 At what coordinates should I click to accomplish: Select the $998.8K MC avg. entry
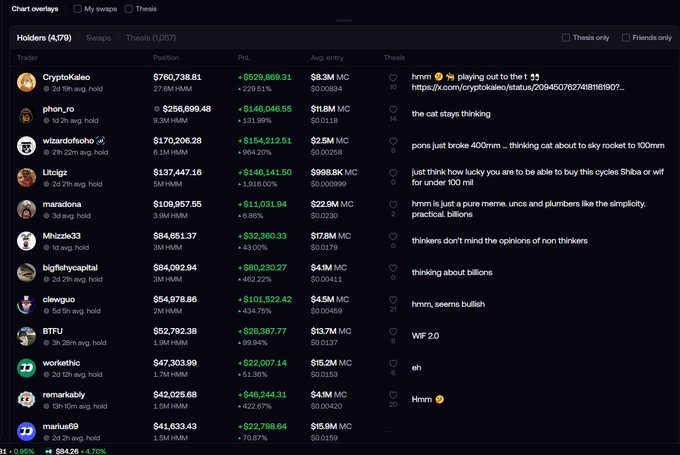click(x=334, y=172)
